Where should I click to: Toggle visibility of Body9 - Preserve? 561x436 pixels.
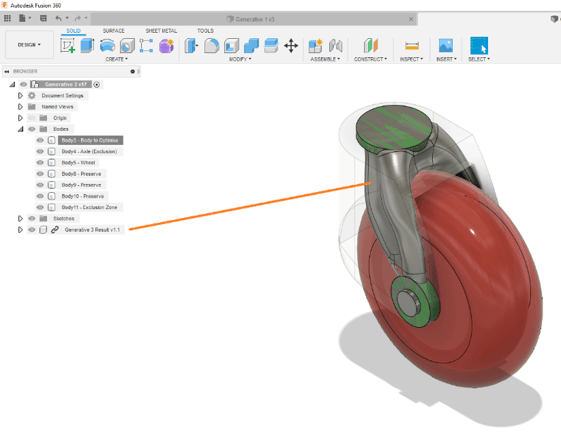pyautogui.click(x=40, y=185)
